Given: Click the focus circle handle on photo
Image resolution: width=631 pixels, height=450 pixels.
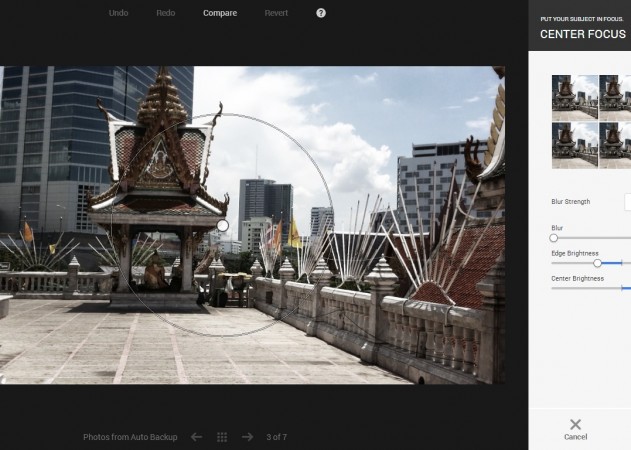Looking at the screenshot, I should tap(222, 226).
